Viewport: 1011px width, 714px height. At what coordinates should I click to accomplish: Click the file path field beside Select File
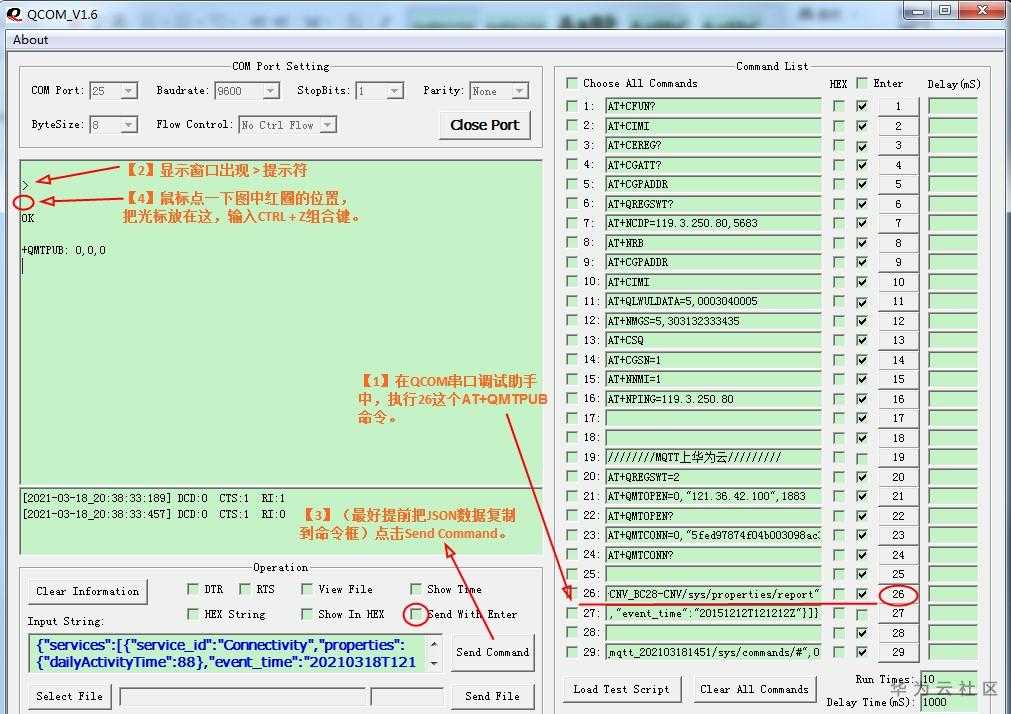point(242,697)
